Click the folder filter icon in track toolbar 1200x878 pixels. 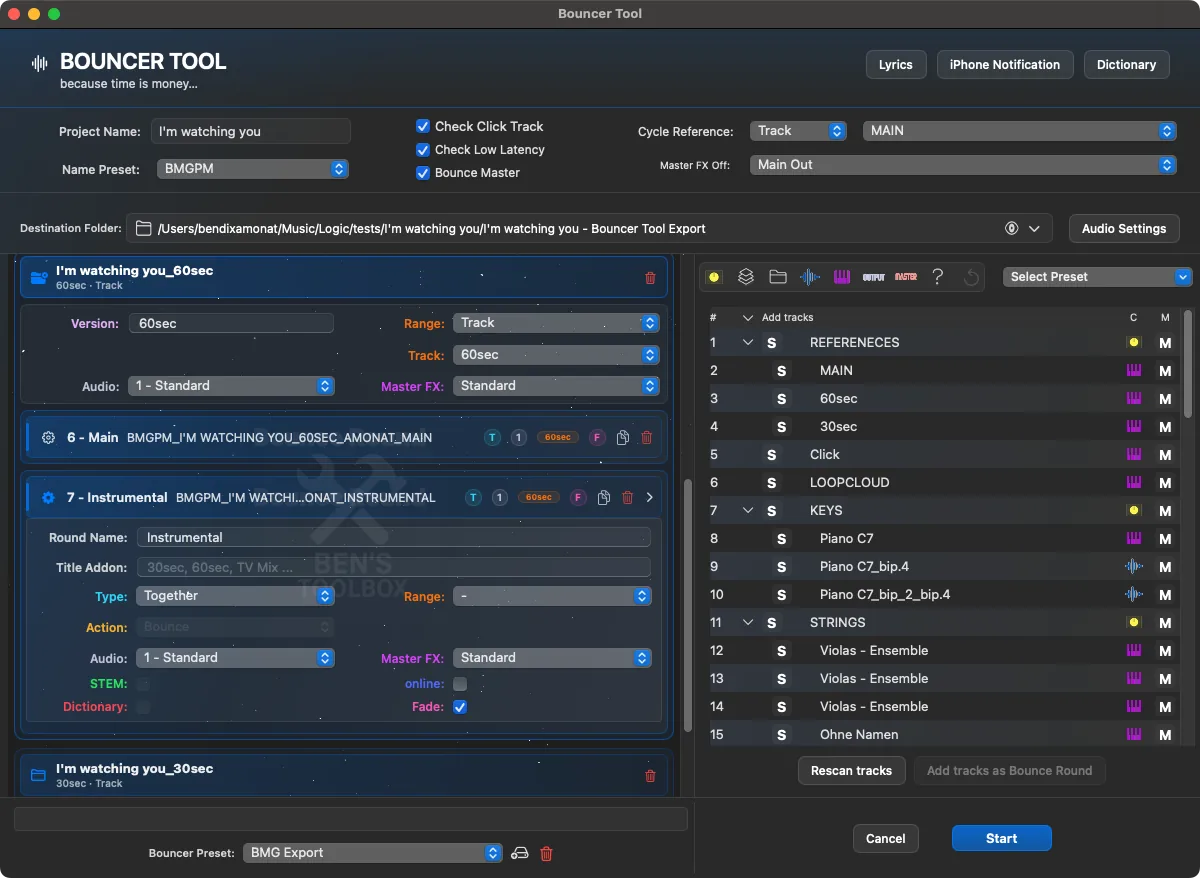(x=777, y=277)
